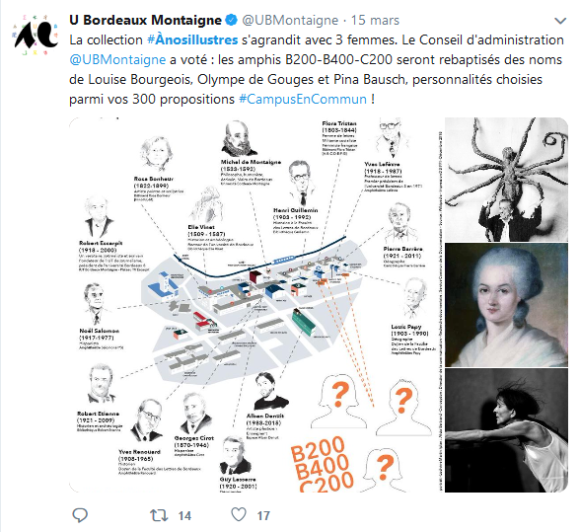The image size is (580, 532).
Task: Click the like count 17
Action: 263,516
